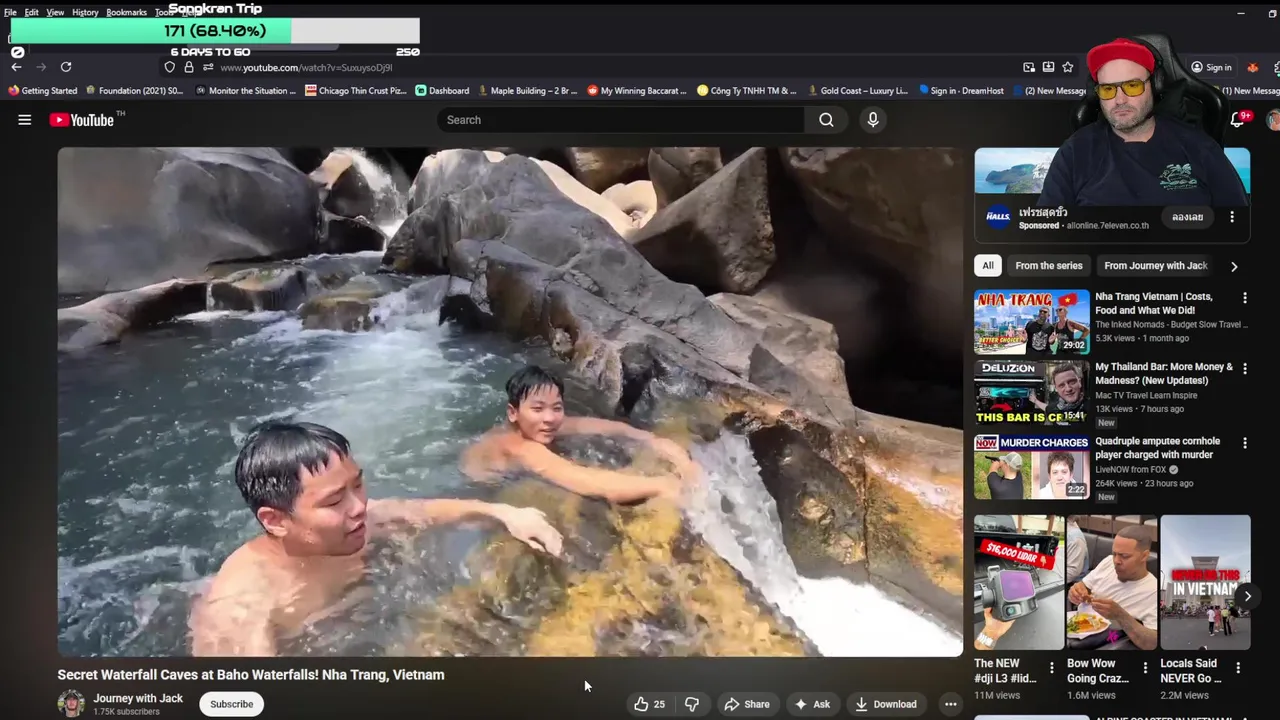Viewport: 1280px width, 720px height.
Task: Dislike the video with the thumbs down
Action: coord(692,704)
